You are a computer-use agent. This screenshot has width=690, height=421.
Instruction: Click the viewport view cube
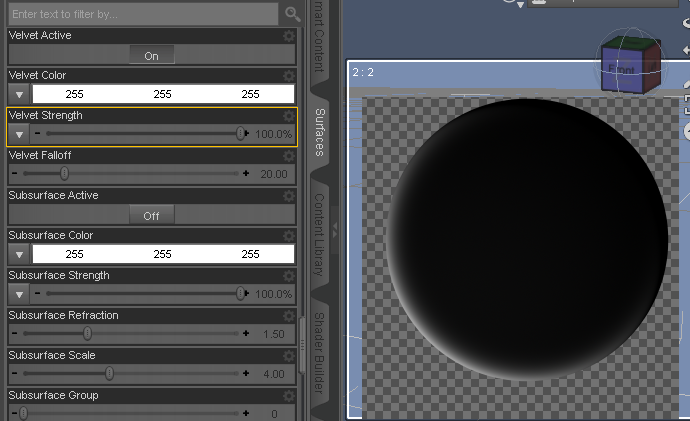pyautogui.click(x=631, y=64)
